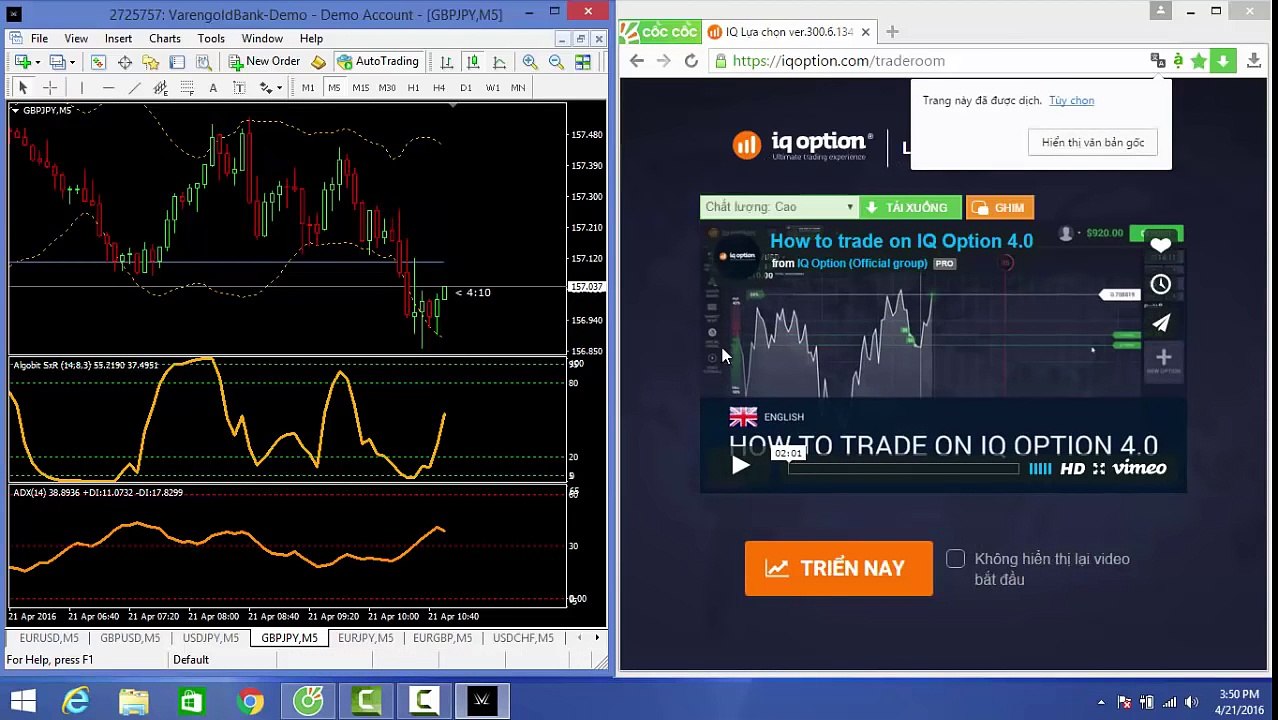Select the M30 timeframe
The width and height of the screenshot is (1278, 720).
pyautogui.click(x=386, y=88)
